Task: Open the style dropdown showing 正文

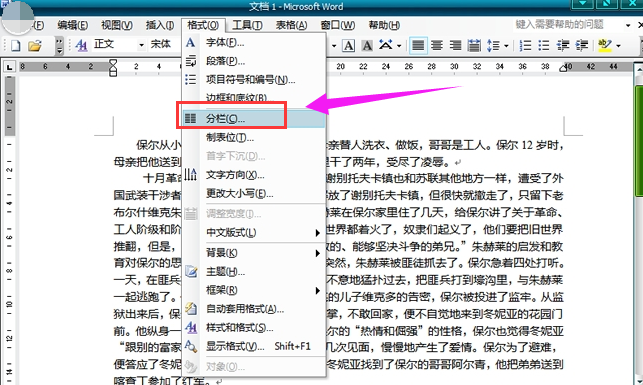Action: click(141, 45)
